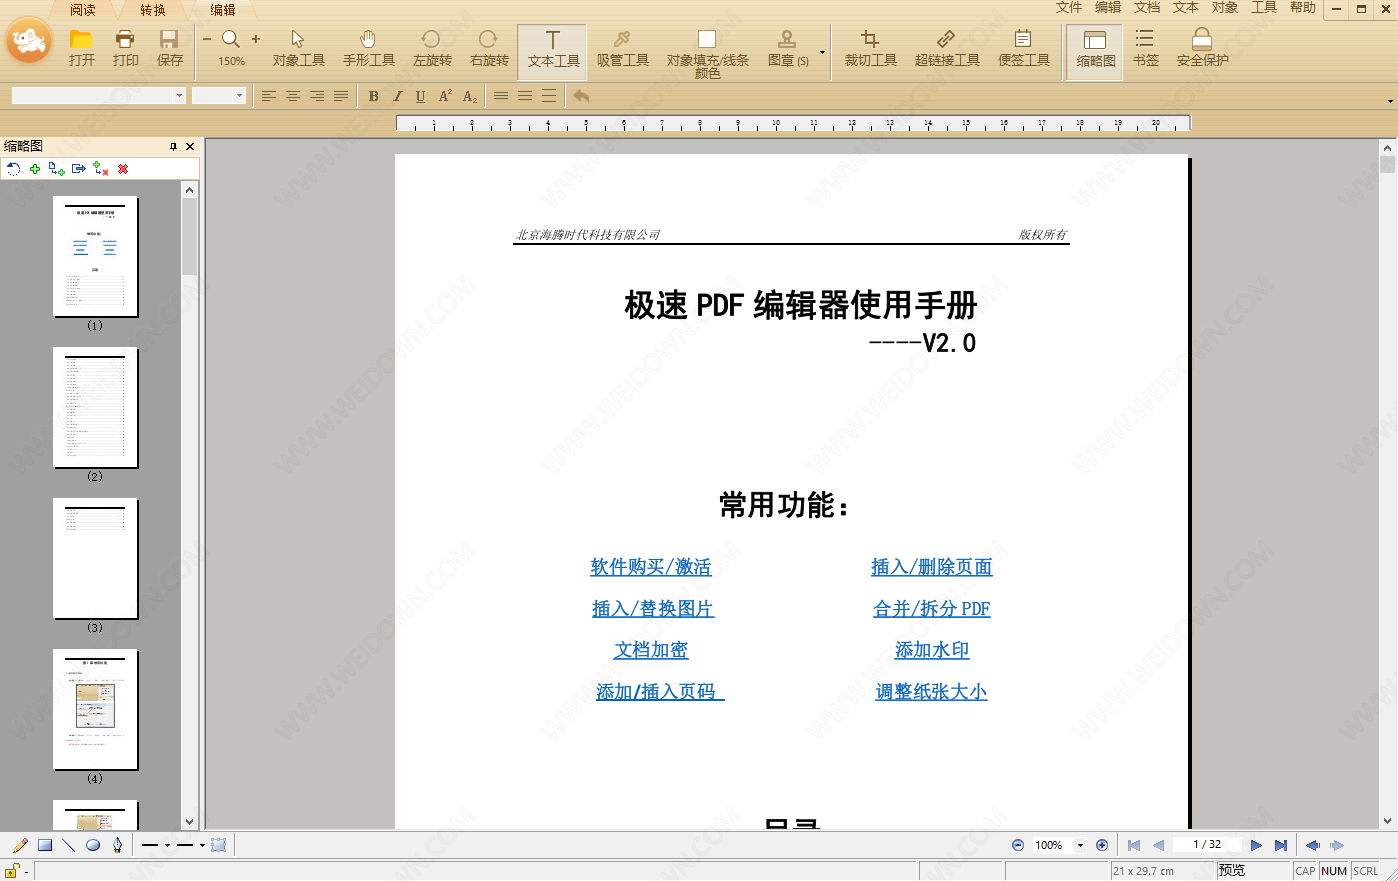This screenshot has height=881, width=1398.
Task: Pin the 缩略图 panel
Action: [173, 146]
